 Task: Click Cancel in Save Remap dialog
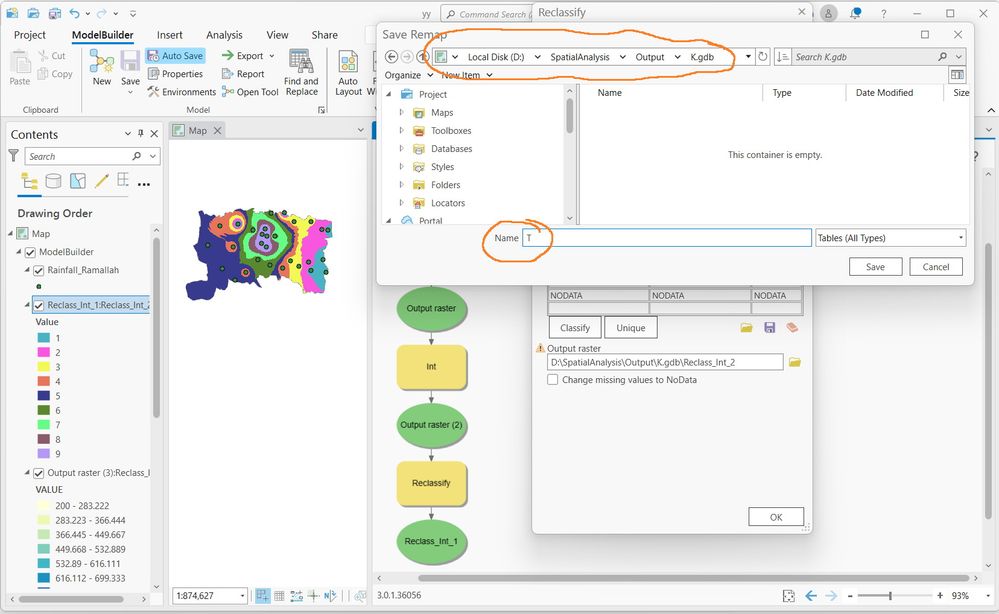[935, 267]
